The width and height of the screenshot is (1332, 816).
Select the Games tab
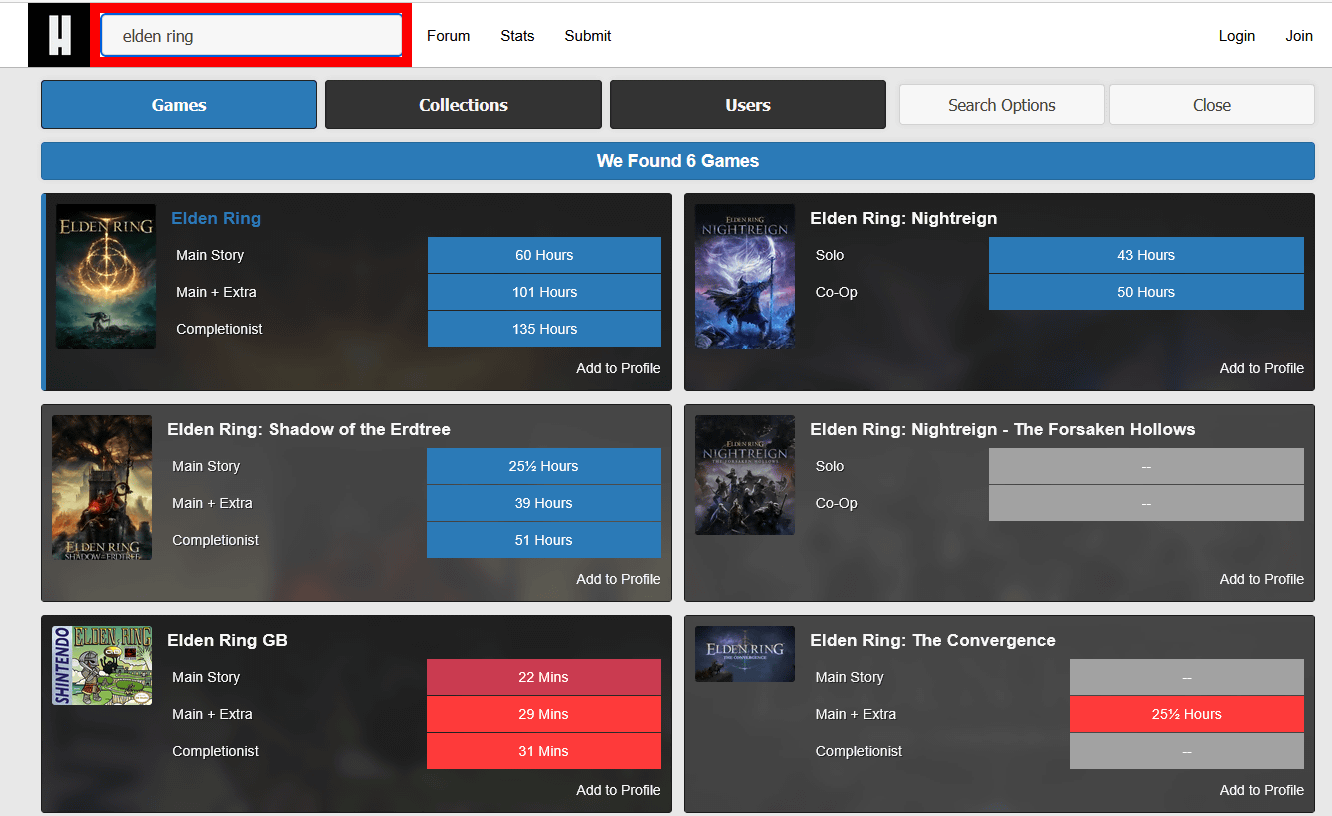click(x=179, y=105)
